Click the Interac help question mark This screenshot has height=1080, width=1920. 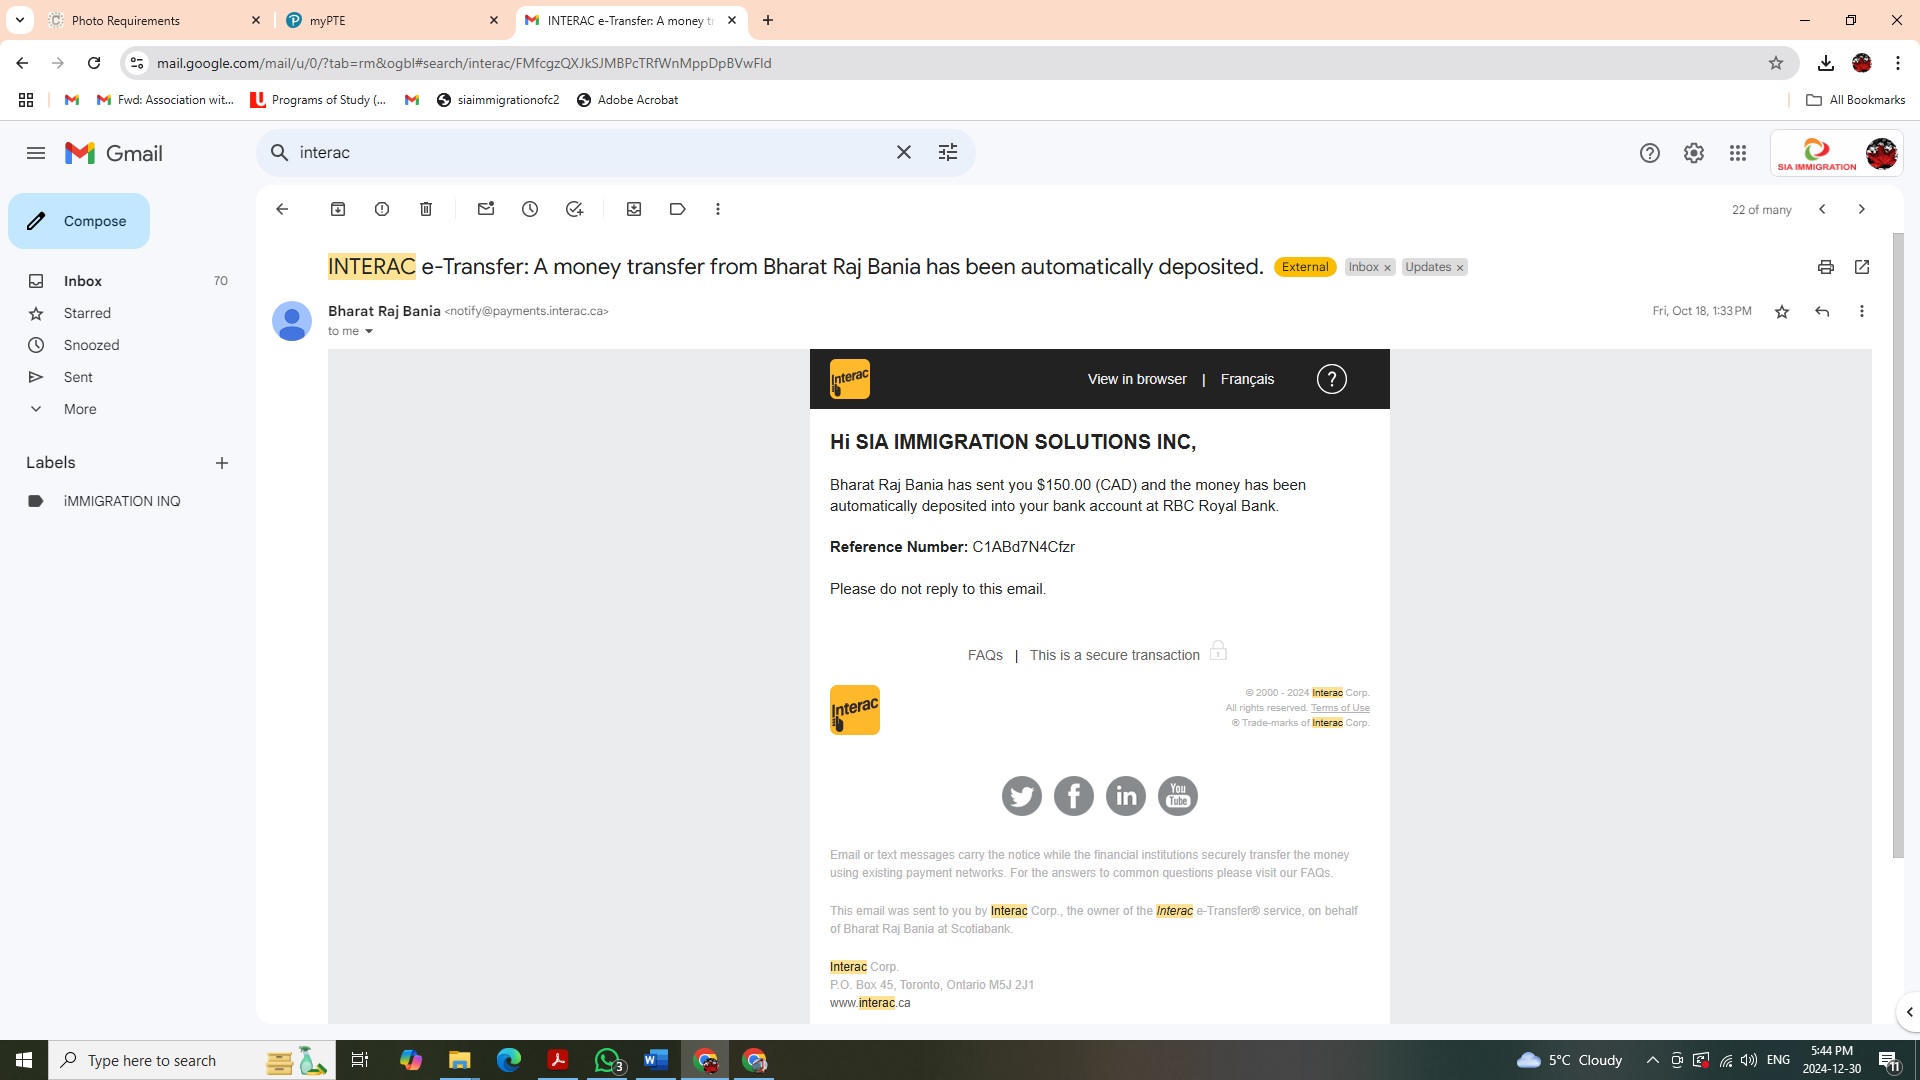click(1332, 379)
